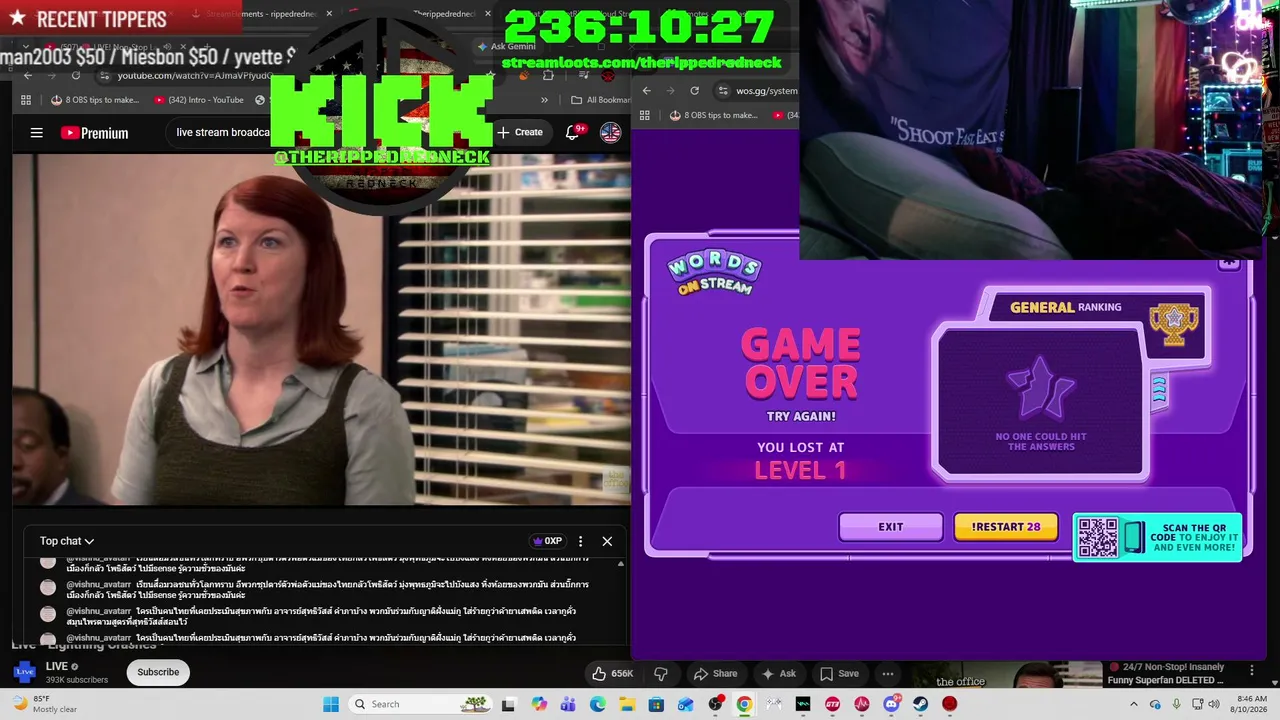Click the Ask button under the video

[x=779, y=674]
